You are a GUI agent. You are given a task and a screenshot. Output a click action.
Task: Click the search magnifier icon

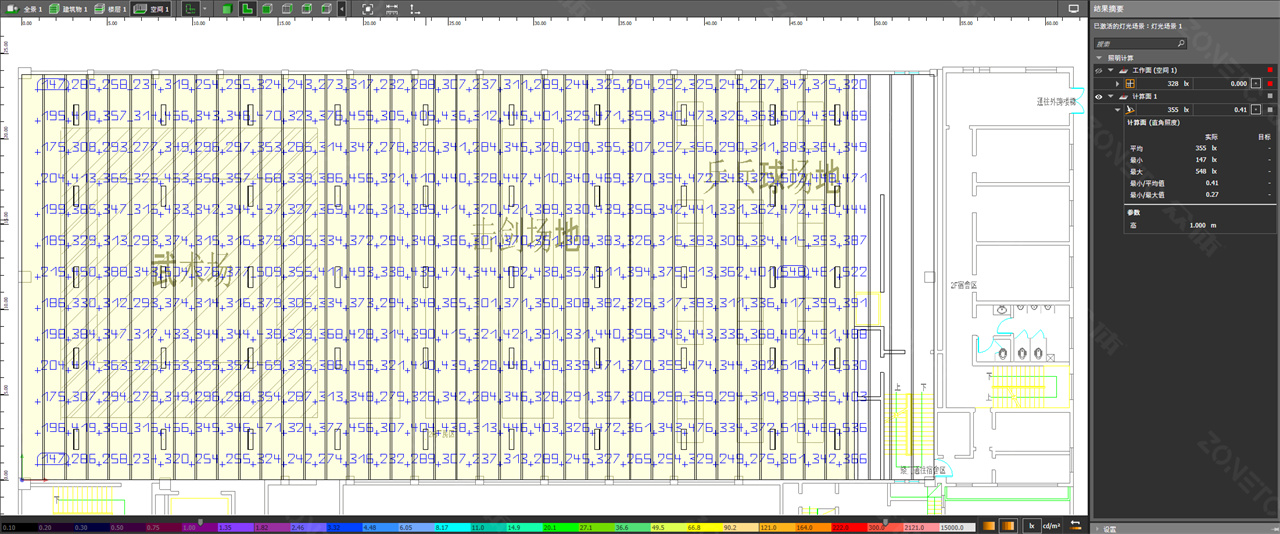(x=1180, y=44)
